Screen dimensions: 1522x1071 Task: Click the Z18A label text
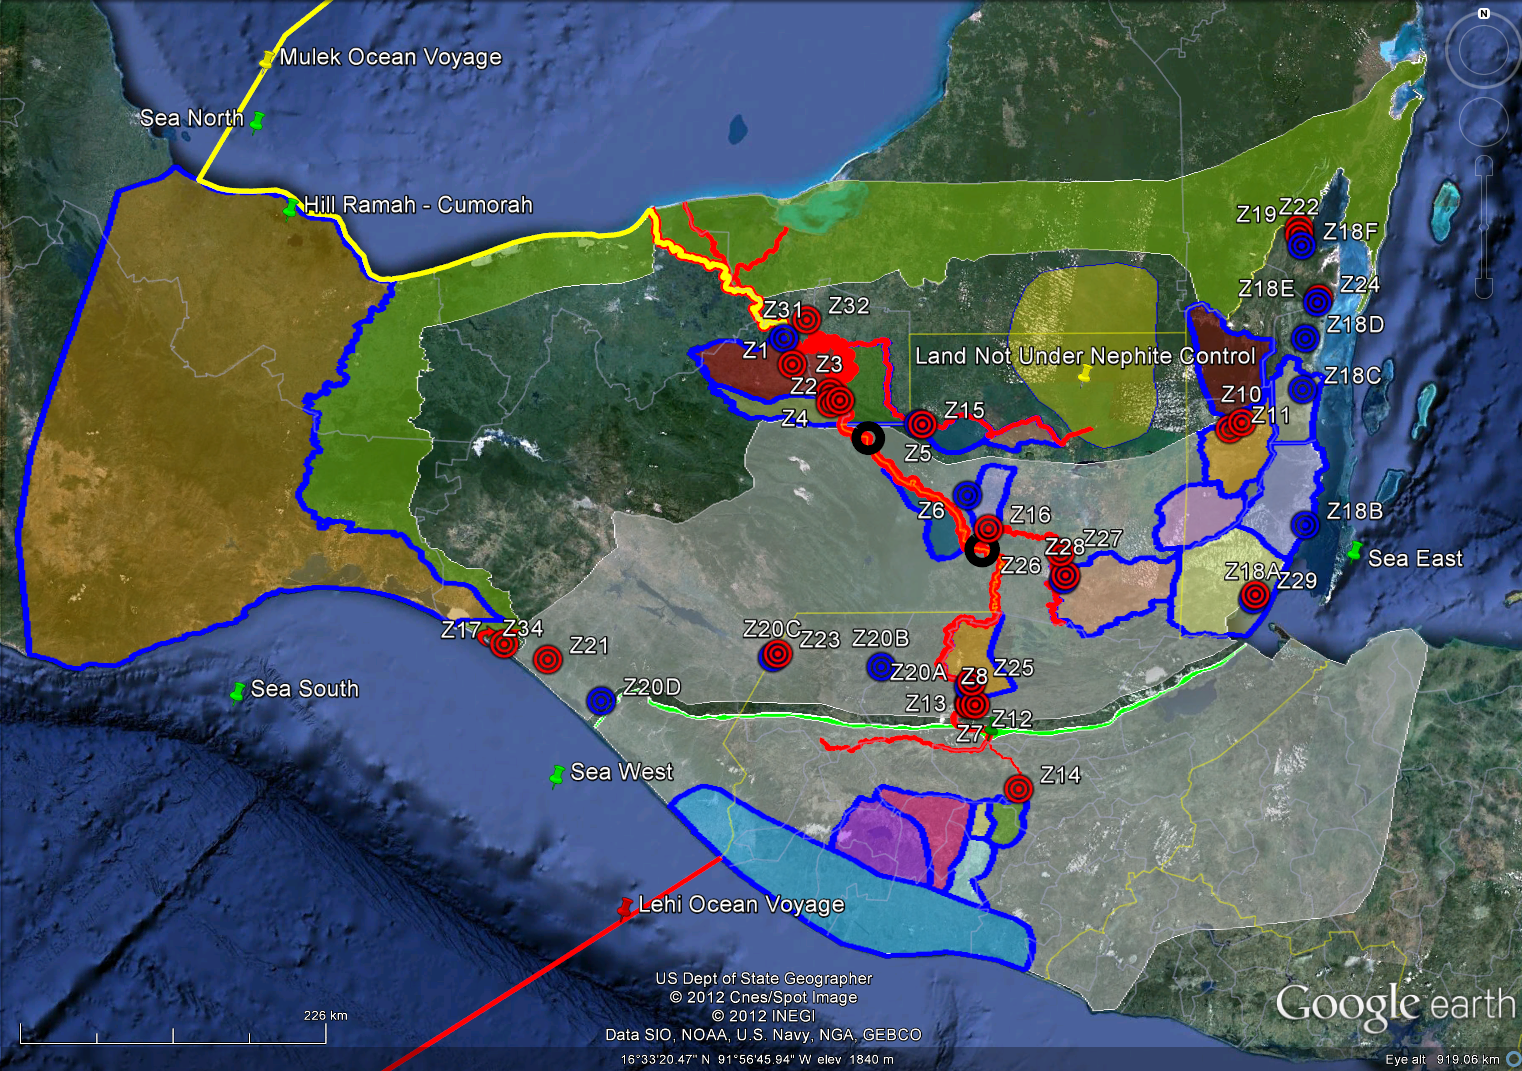pyautogui.click(x=1253, y=572)
